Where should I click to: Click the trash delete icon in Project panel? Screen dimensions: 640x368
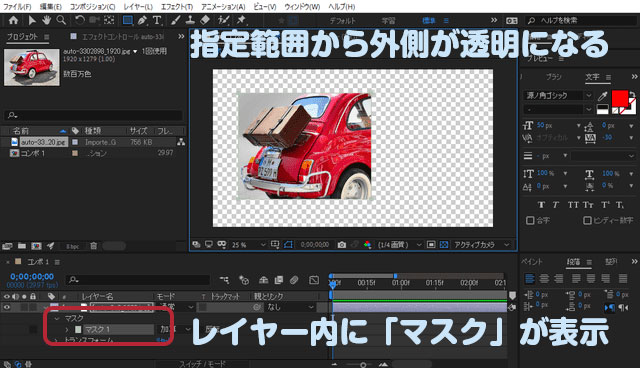coord(93,246)
